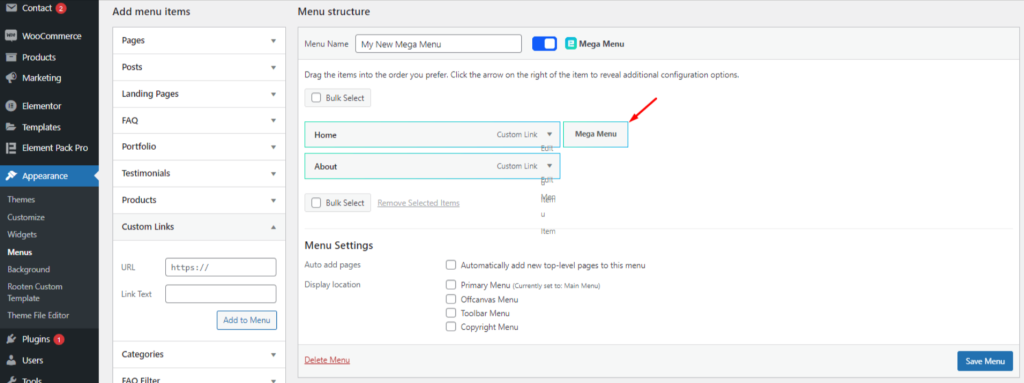The width and height of the screenshot is (1024, 383).
Task: Click the Contact notification badge
Action: [x=61, y=8]
